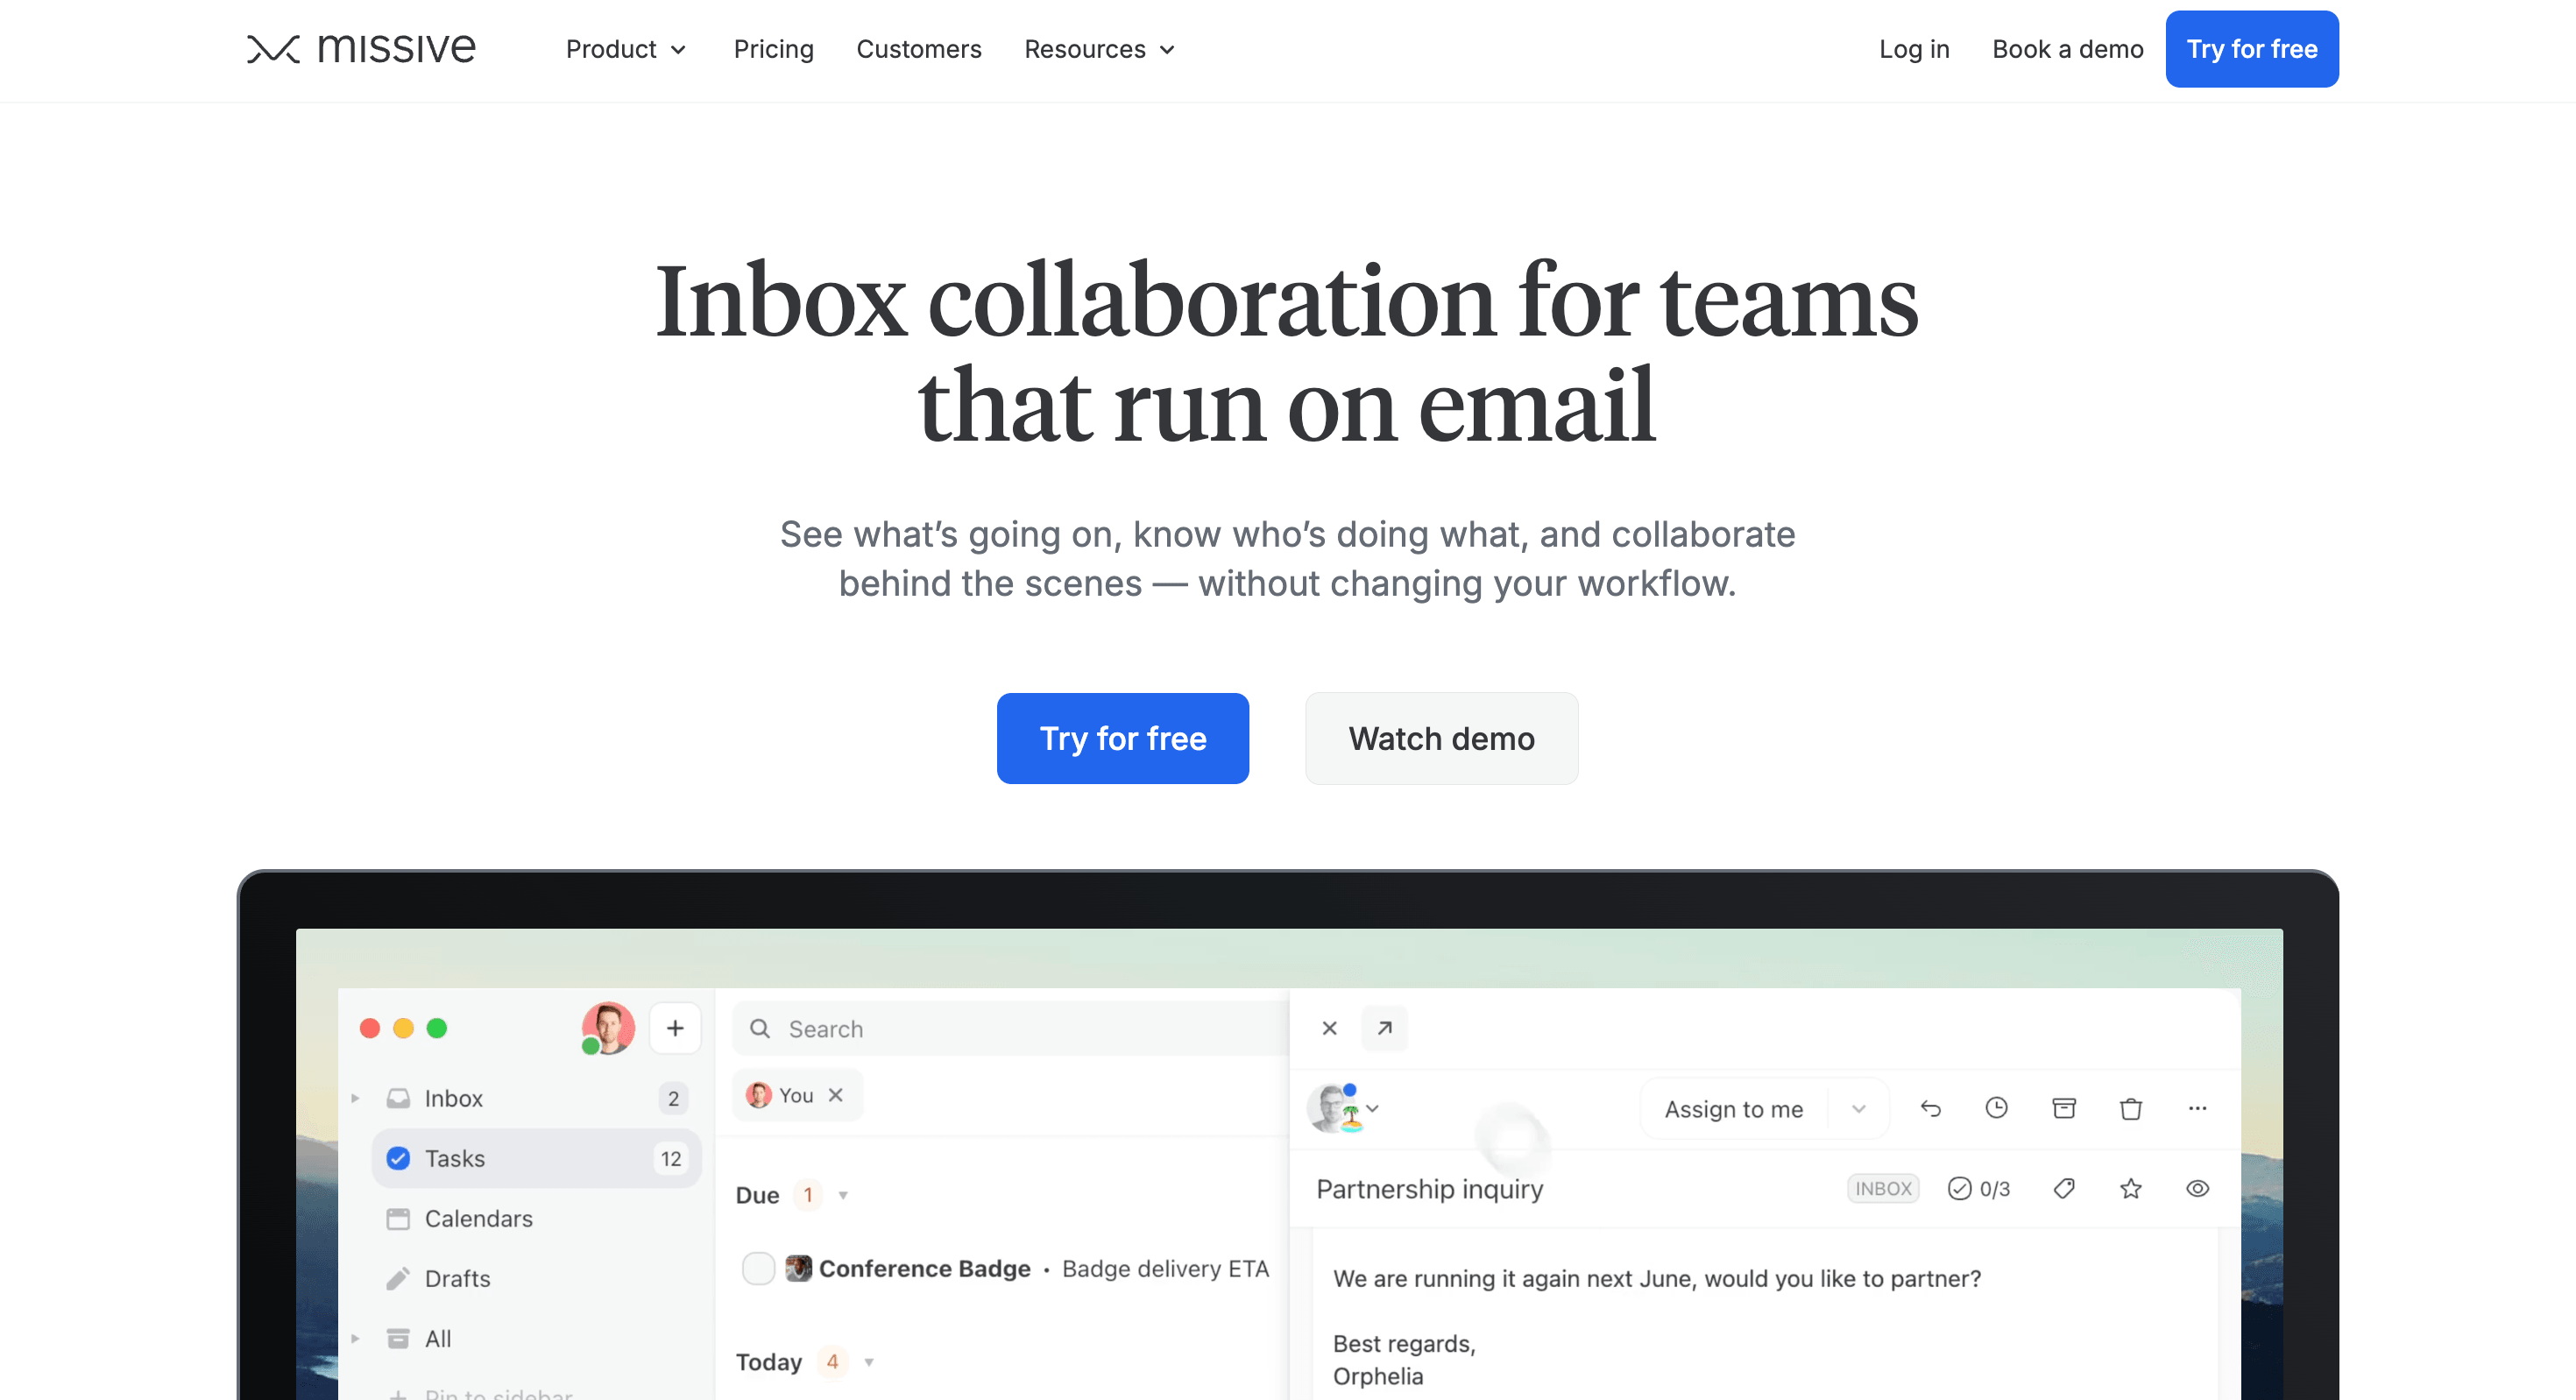Check the Conference Badge task checkbox
Image resolution: width=2576 pixels, height=1400 pixels.
click(x=758, y=1268)
